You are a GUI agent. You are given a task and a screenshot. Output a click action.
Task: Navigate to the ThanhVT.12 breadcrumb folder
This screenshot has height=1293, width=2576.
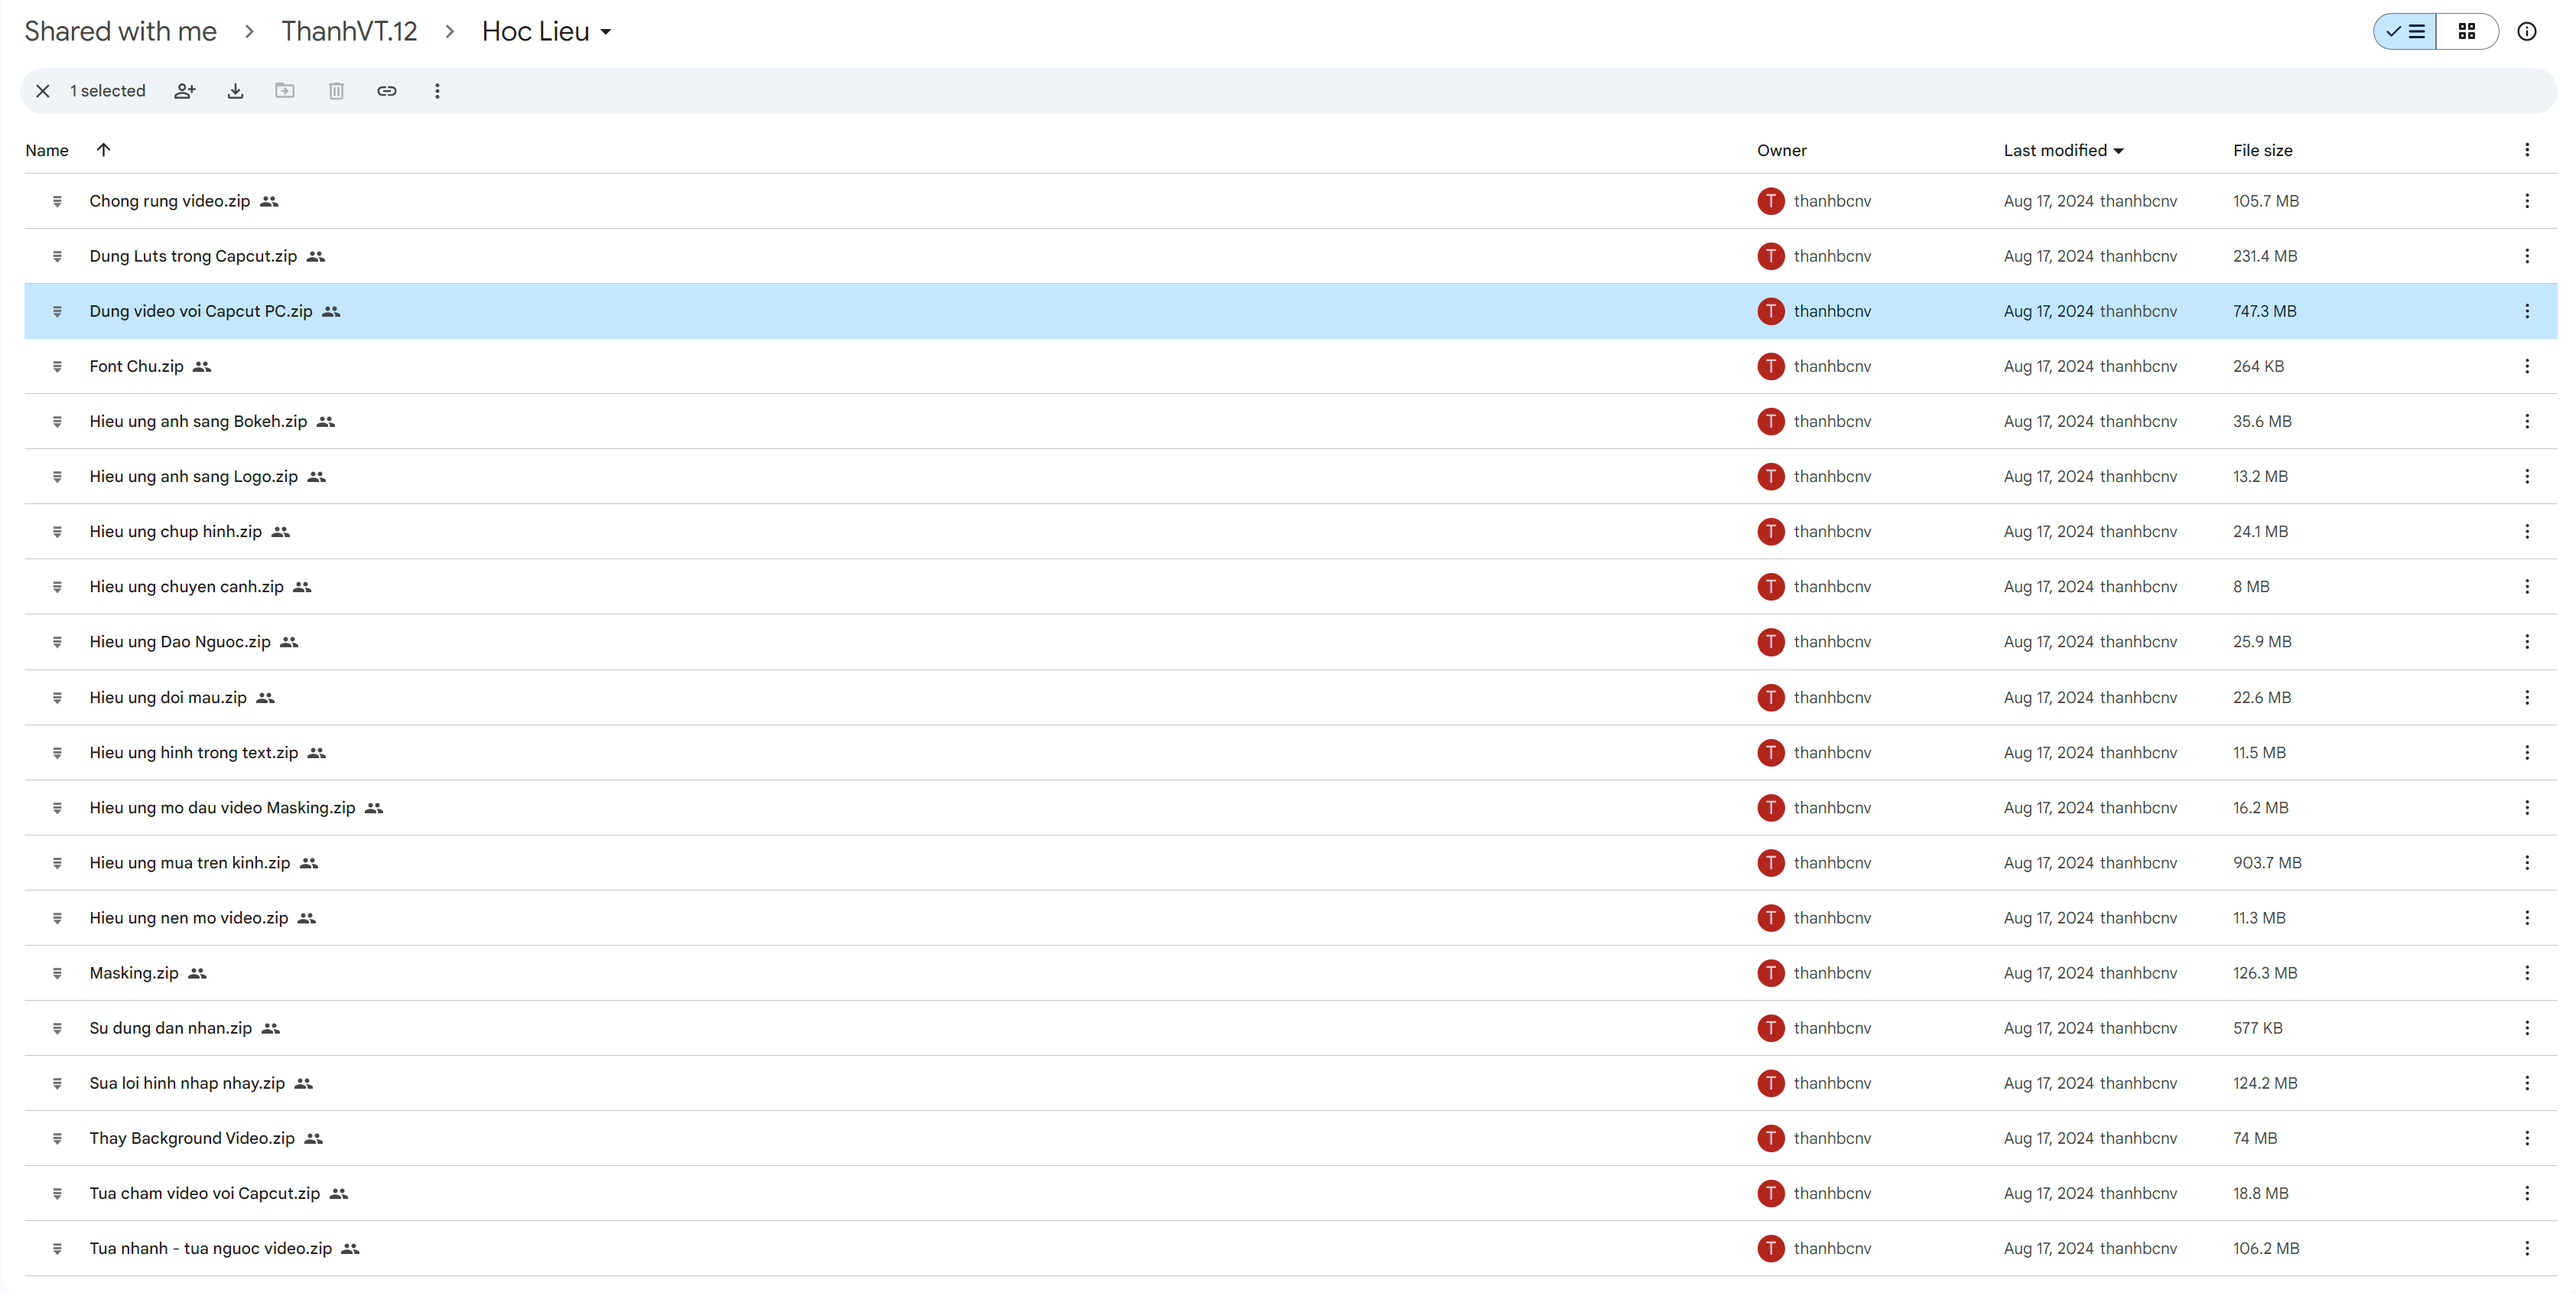click(349, 32)
